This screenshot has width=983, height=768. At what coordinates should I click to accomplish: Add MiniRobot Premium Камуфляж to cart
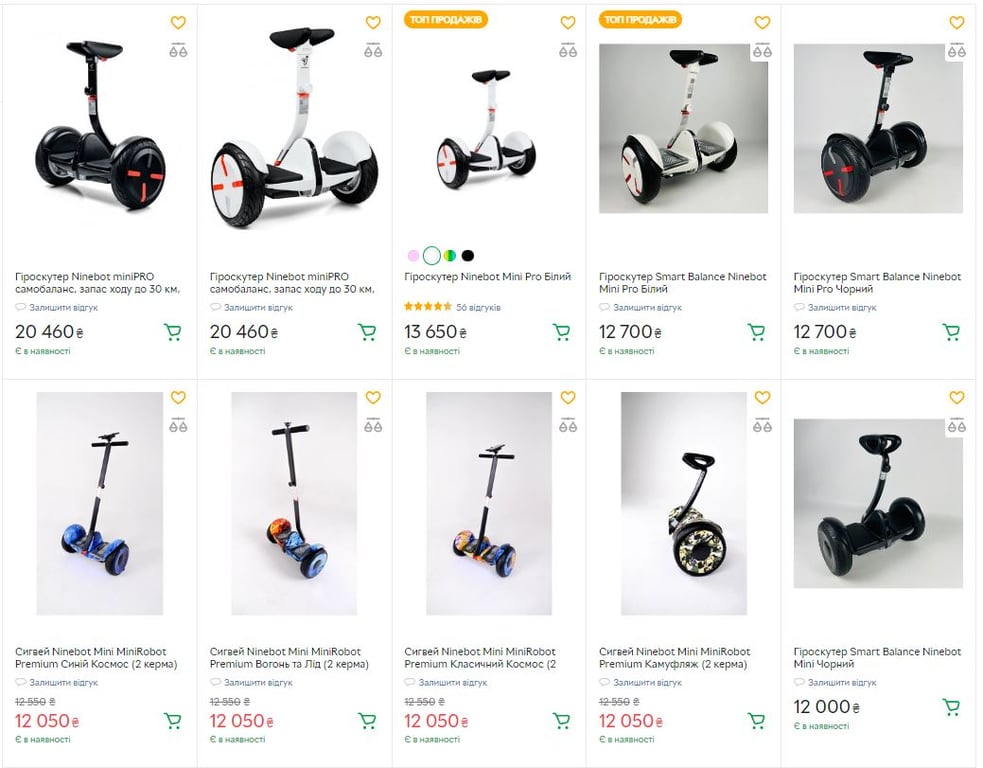click(756, 720)
